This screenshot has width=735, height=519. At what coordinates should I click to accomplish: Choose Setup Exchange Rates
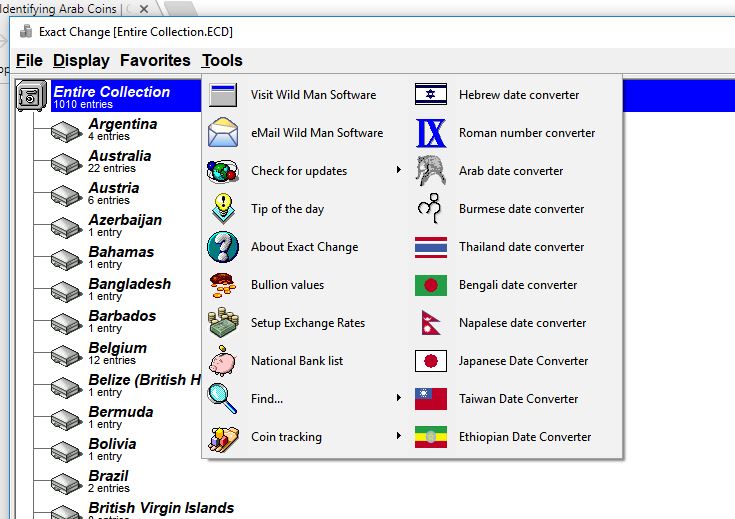click(308, 323)
